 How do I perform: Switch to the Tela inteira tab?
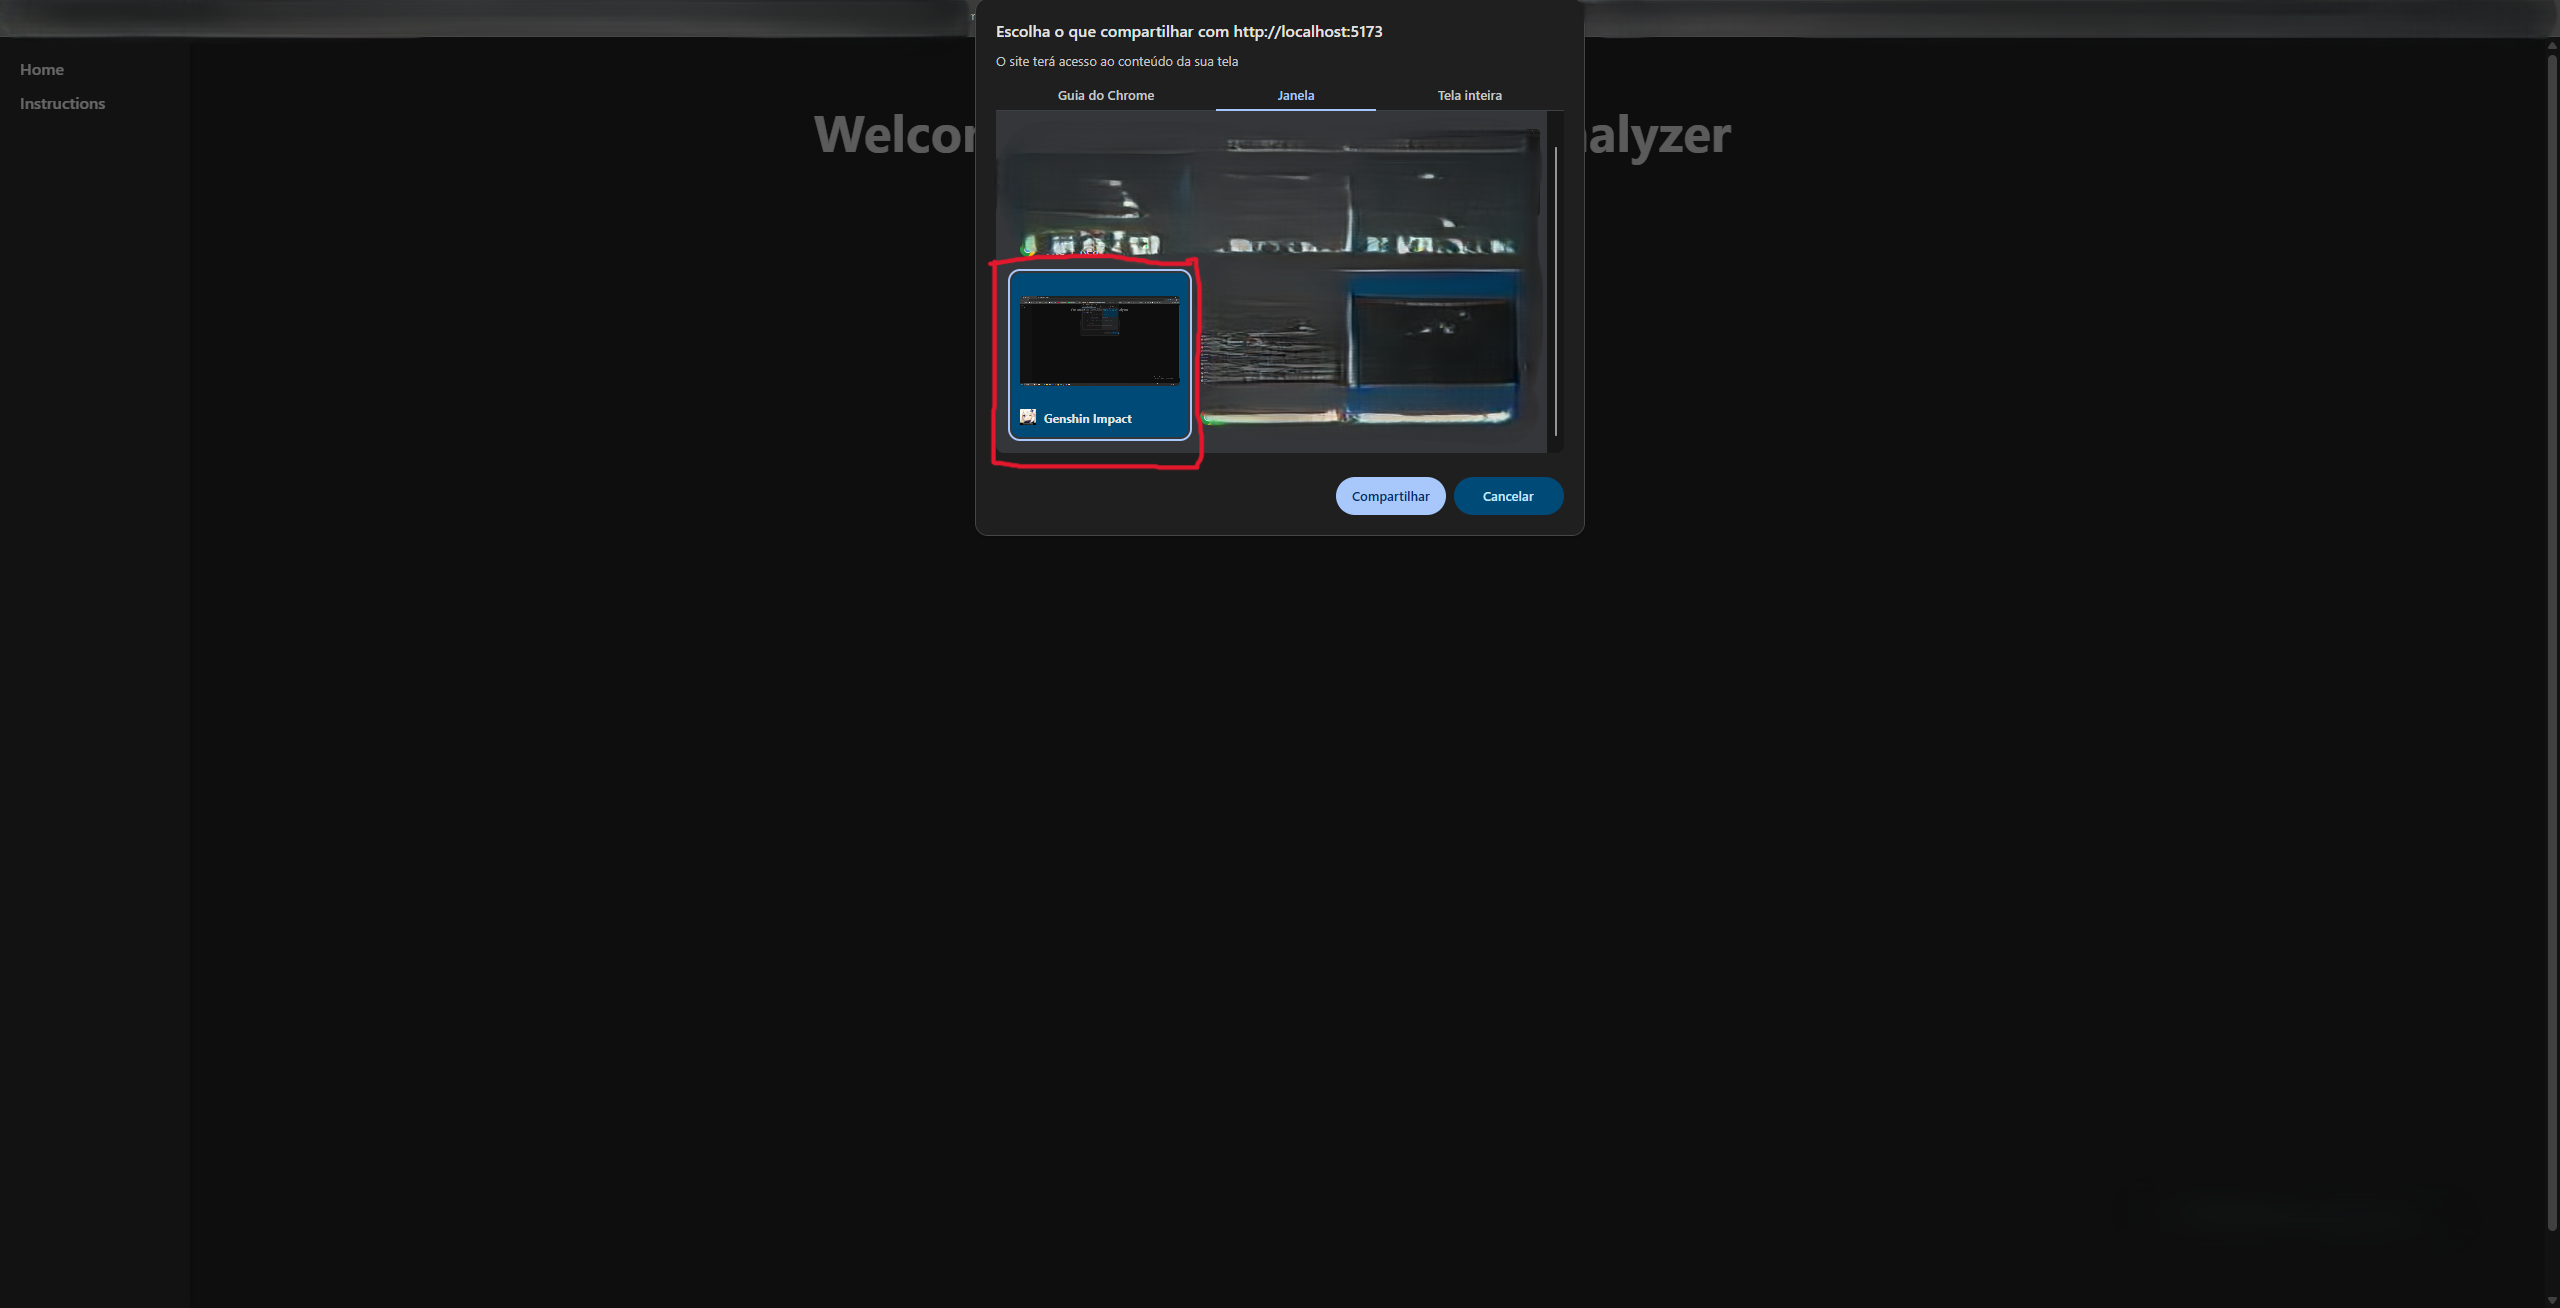[1469, 95]
